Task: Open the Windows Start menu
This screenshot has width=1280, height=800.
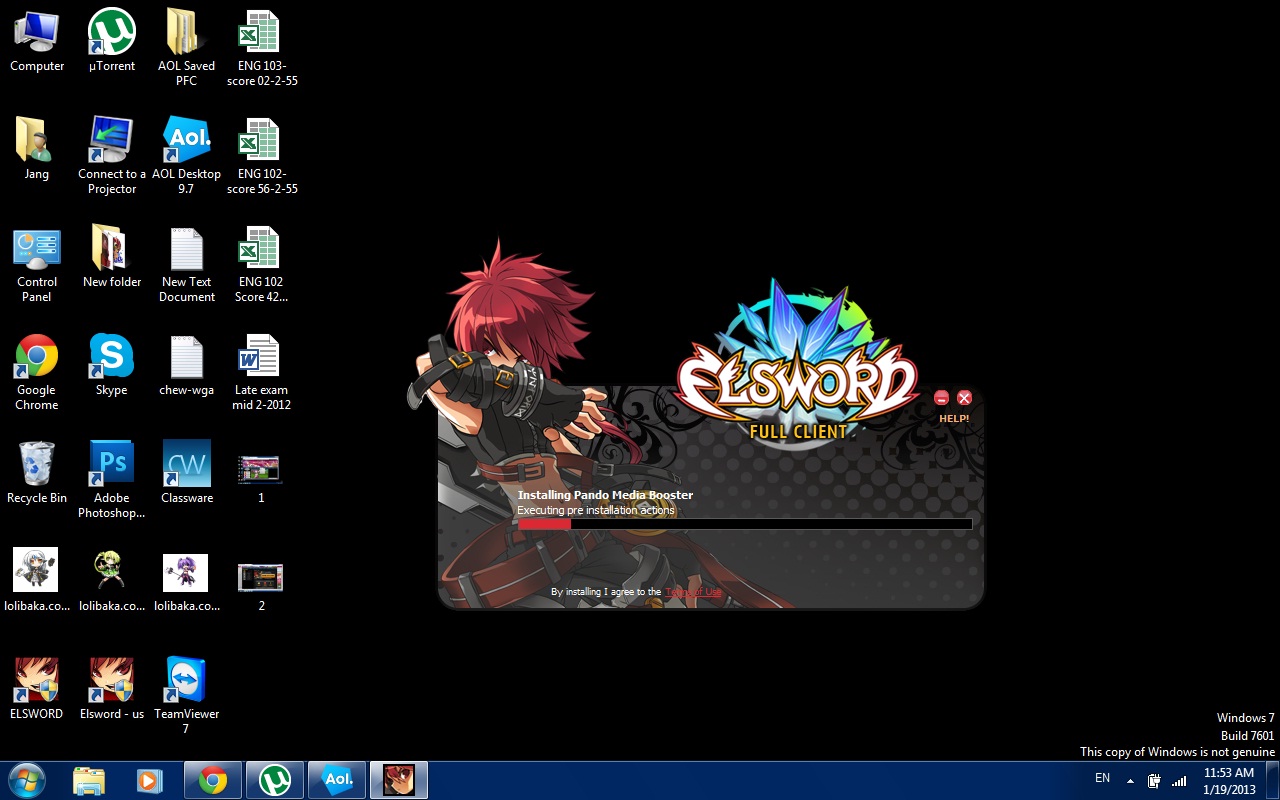Action: (x=26, y=780)
